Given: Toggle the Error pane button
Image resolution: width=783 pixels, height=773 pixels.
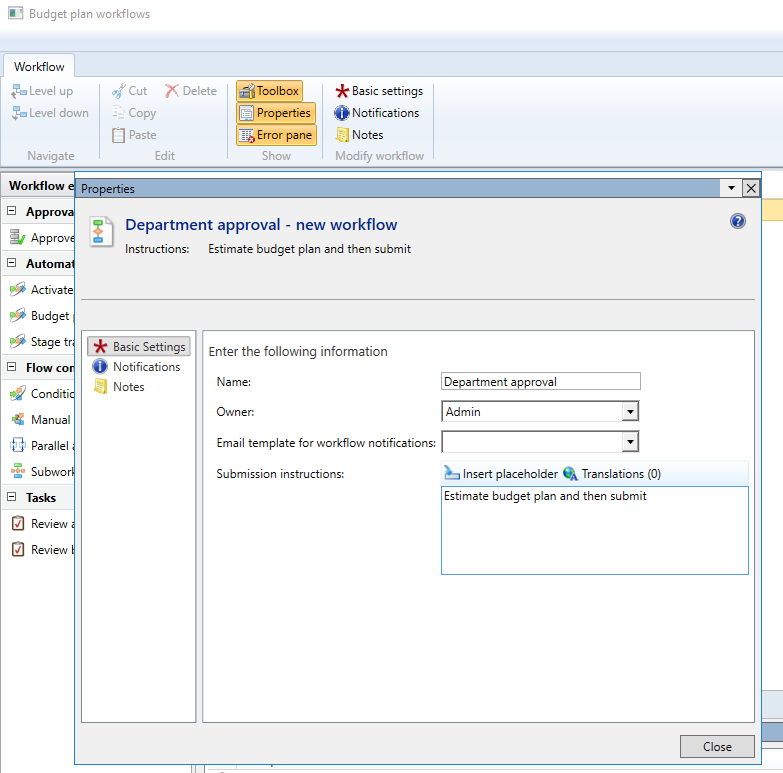Looking at the screenshot, I should pyautogui.click(x=275, y=135).
